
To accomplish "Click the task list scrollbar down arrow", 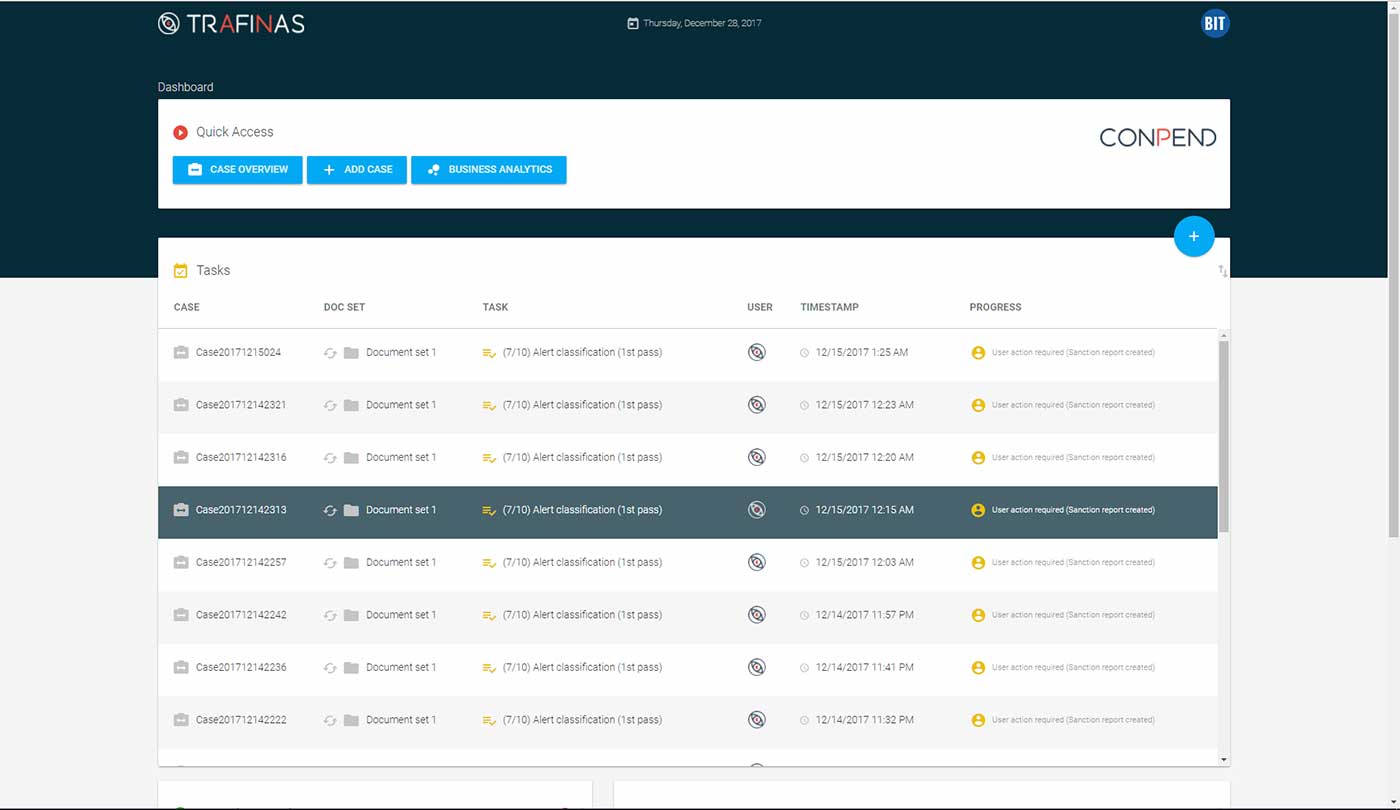I will [x=1224, y=760].
